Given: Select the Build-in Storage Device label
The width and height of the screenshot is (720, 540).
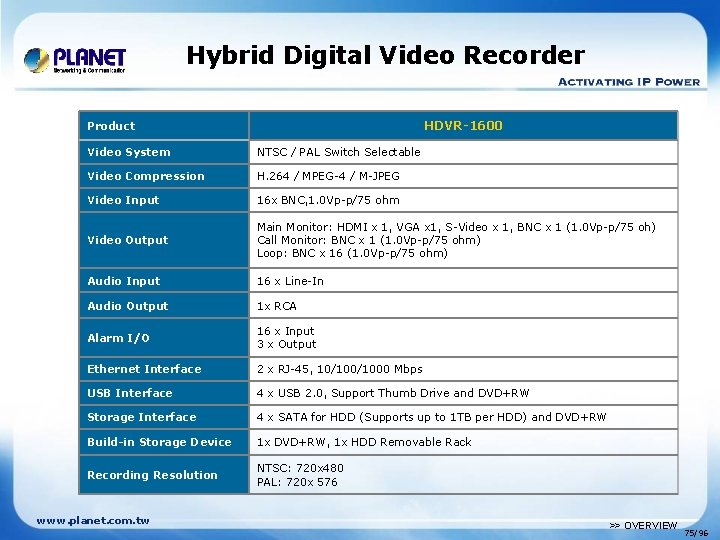Looking at the screenshot, I should point(159,442).
